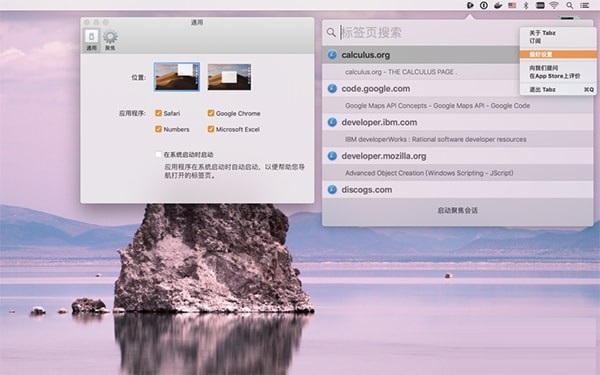Select the top-right corner position thumbnail
Viewport: 600px width, 375px height.
177,77
